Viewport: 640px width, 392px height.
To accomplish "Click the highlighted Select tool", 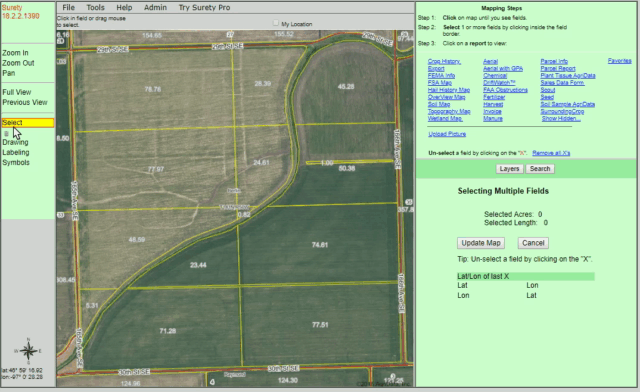I will point(27,122).
